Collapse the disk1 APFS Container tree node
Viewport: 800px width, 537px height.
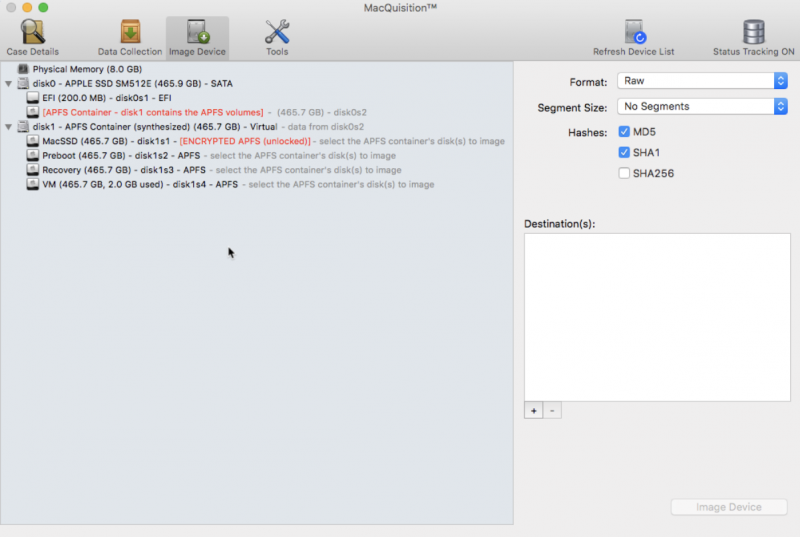click(x=9, y=126)
